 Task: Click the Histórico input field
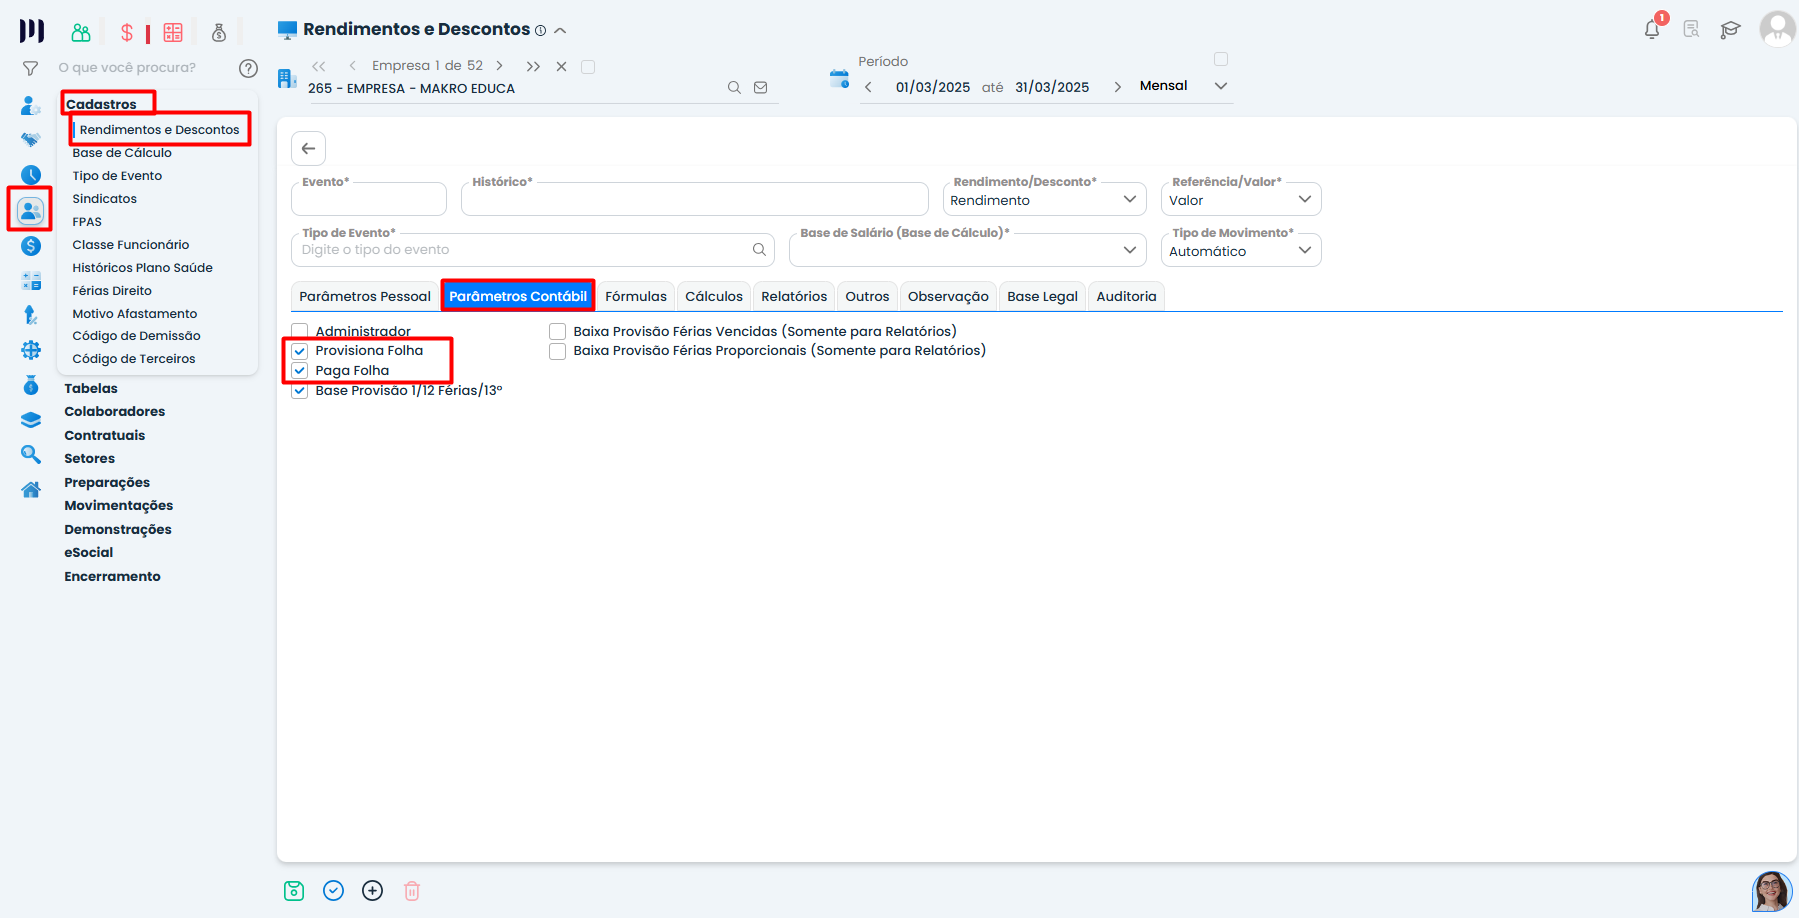pyautogui.click(x=694, y=200)
